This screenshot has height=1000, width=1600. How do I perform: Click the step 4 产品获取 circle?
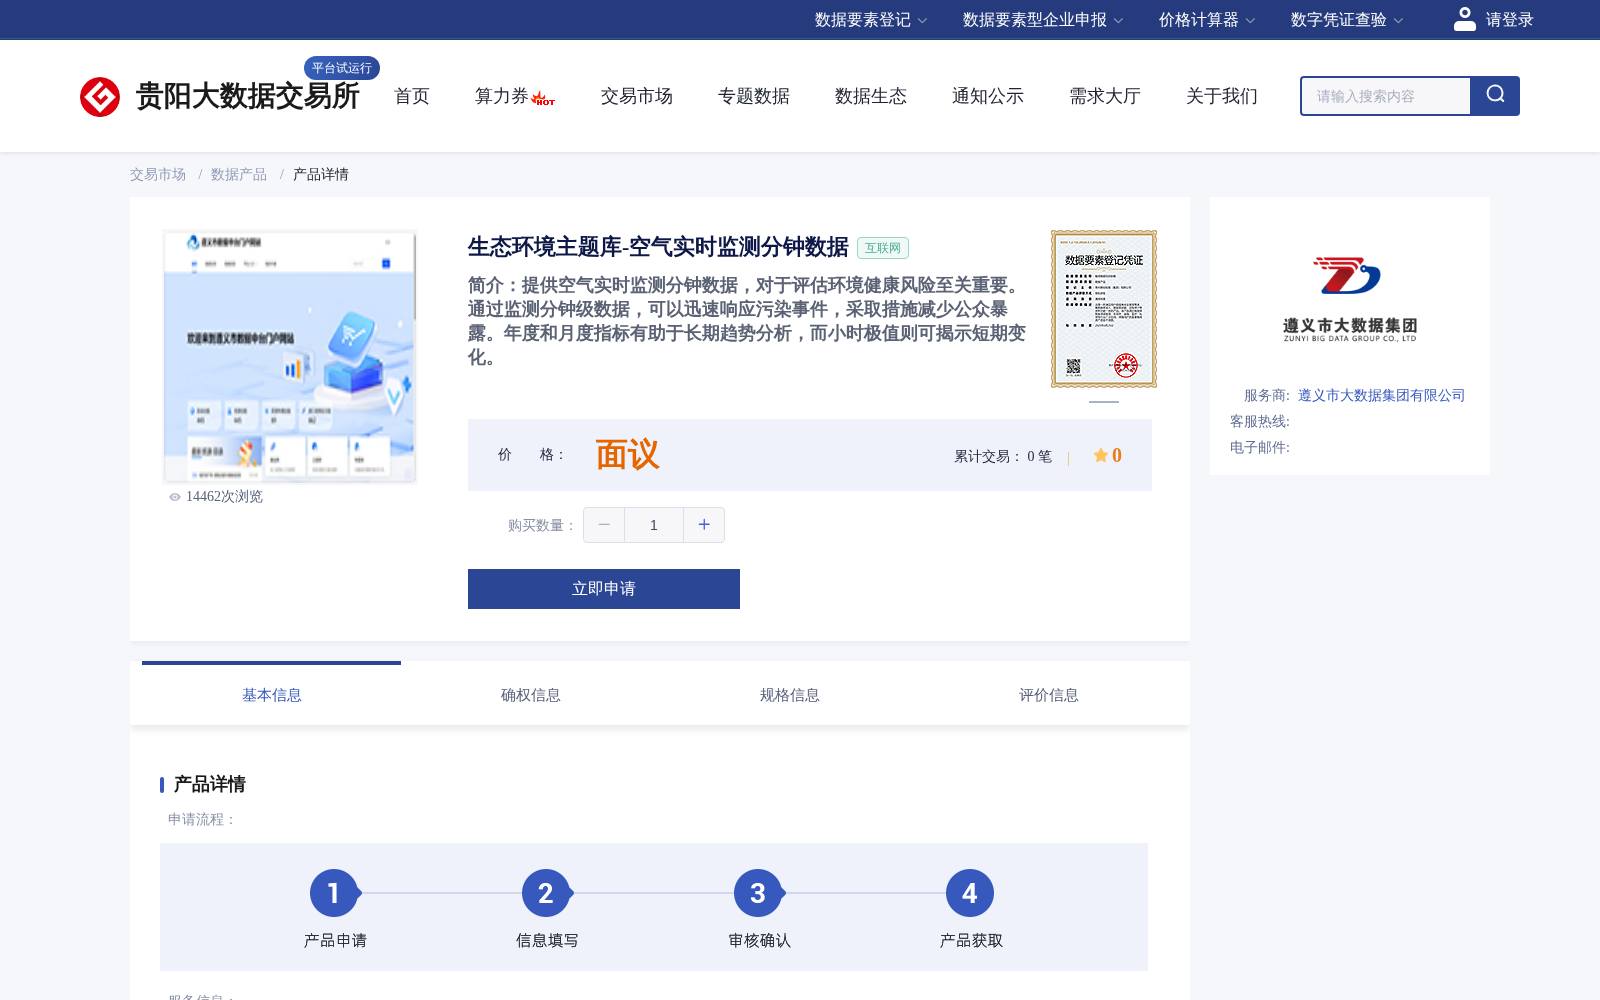[x=970, y=893]
